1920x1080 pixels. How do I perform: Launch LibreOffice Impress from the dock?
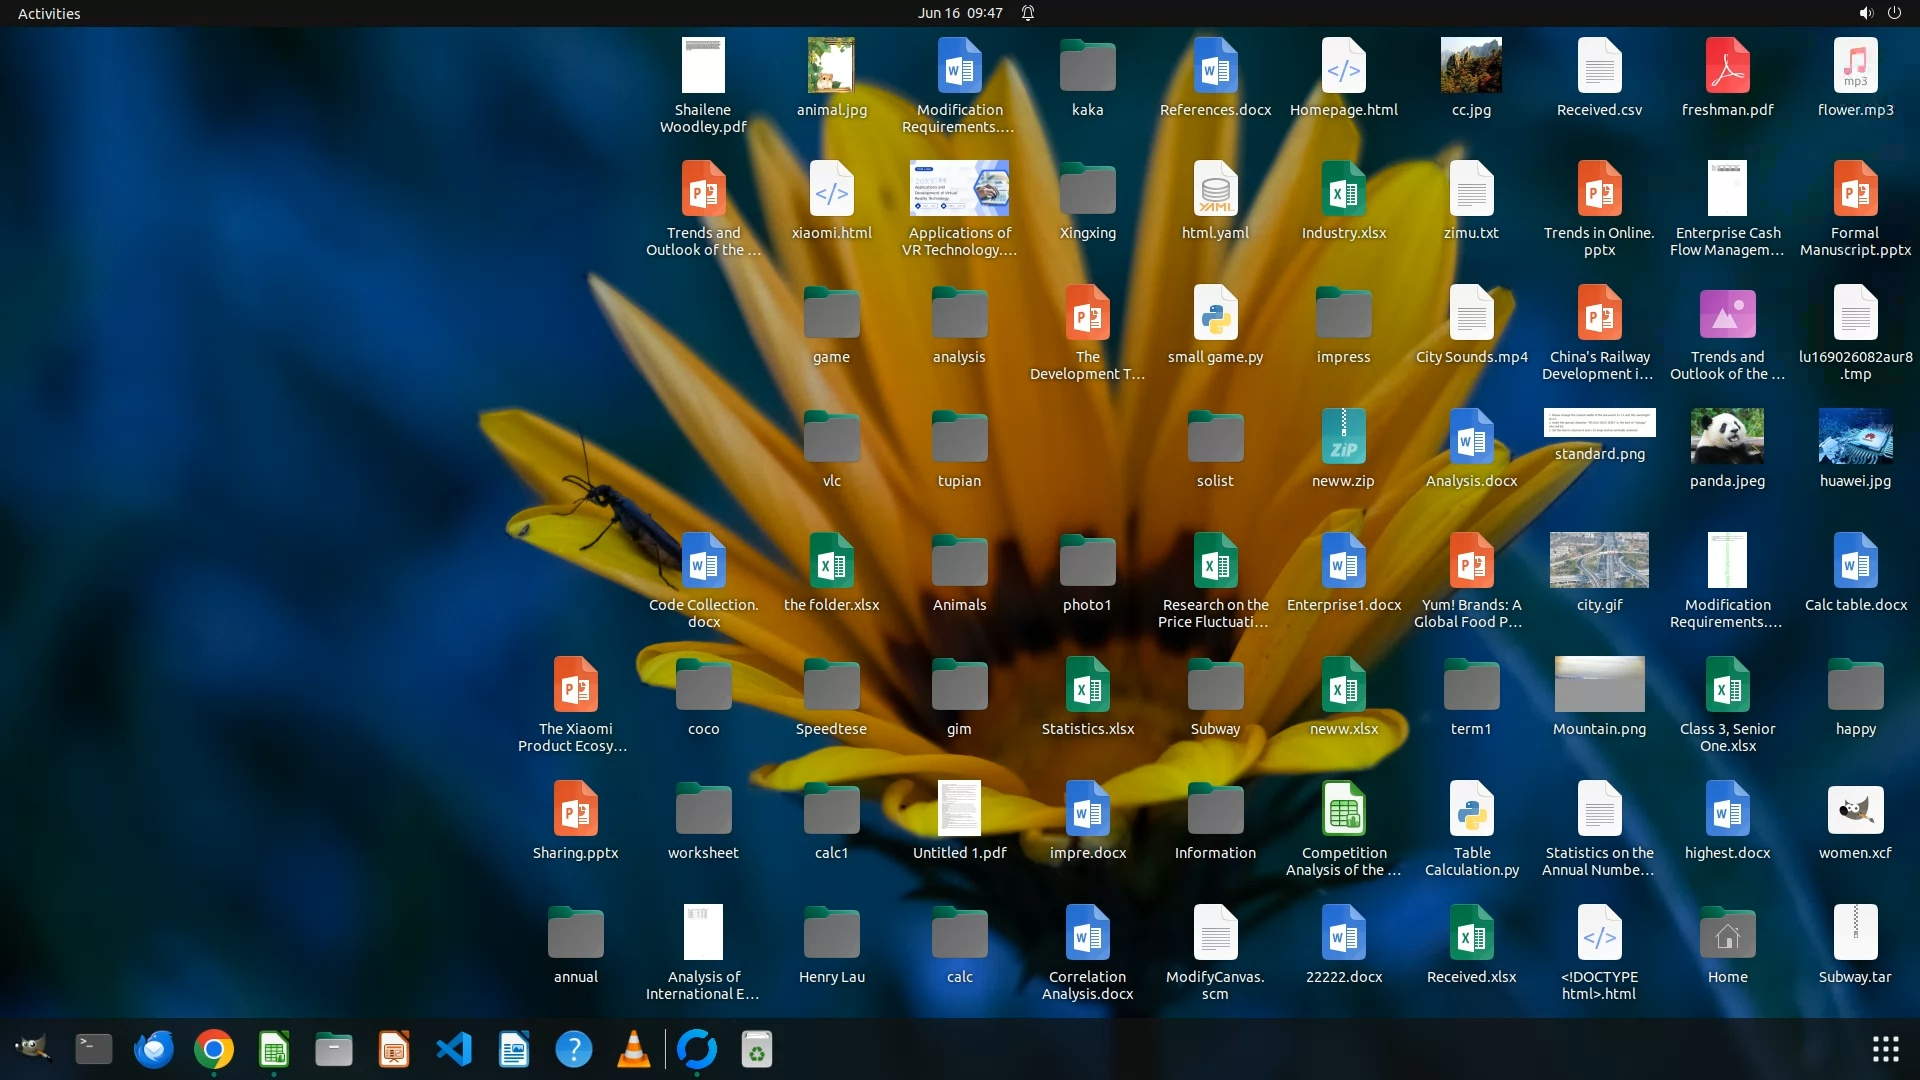pos(394,1049)
